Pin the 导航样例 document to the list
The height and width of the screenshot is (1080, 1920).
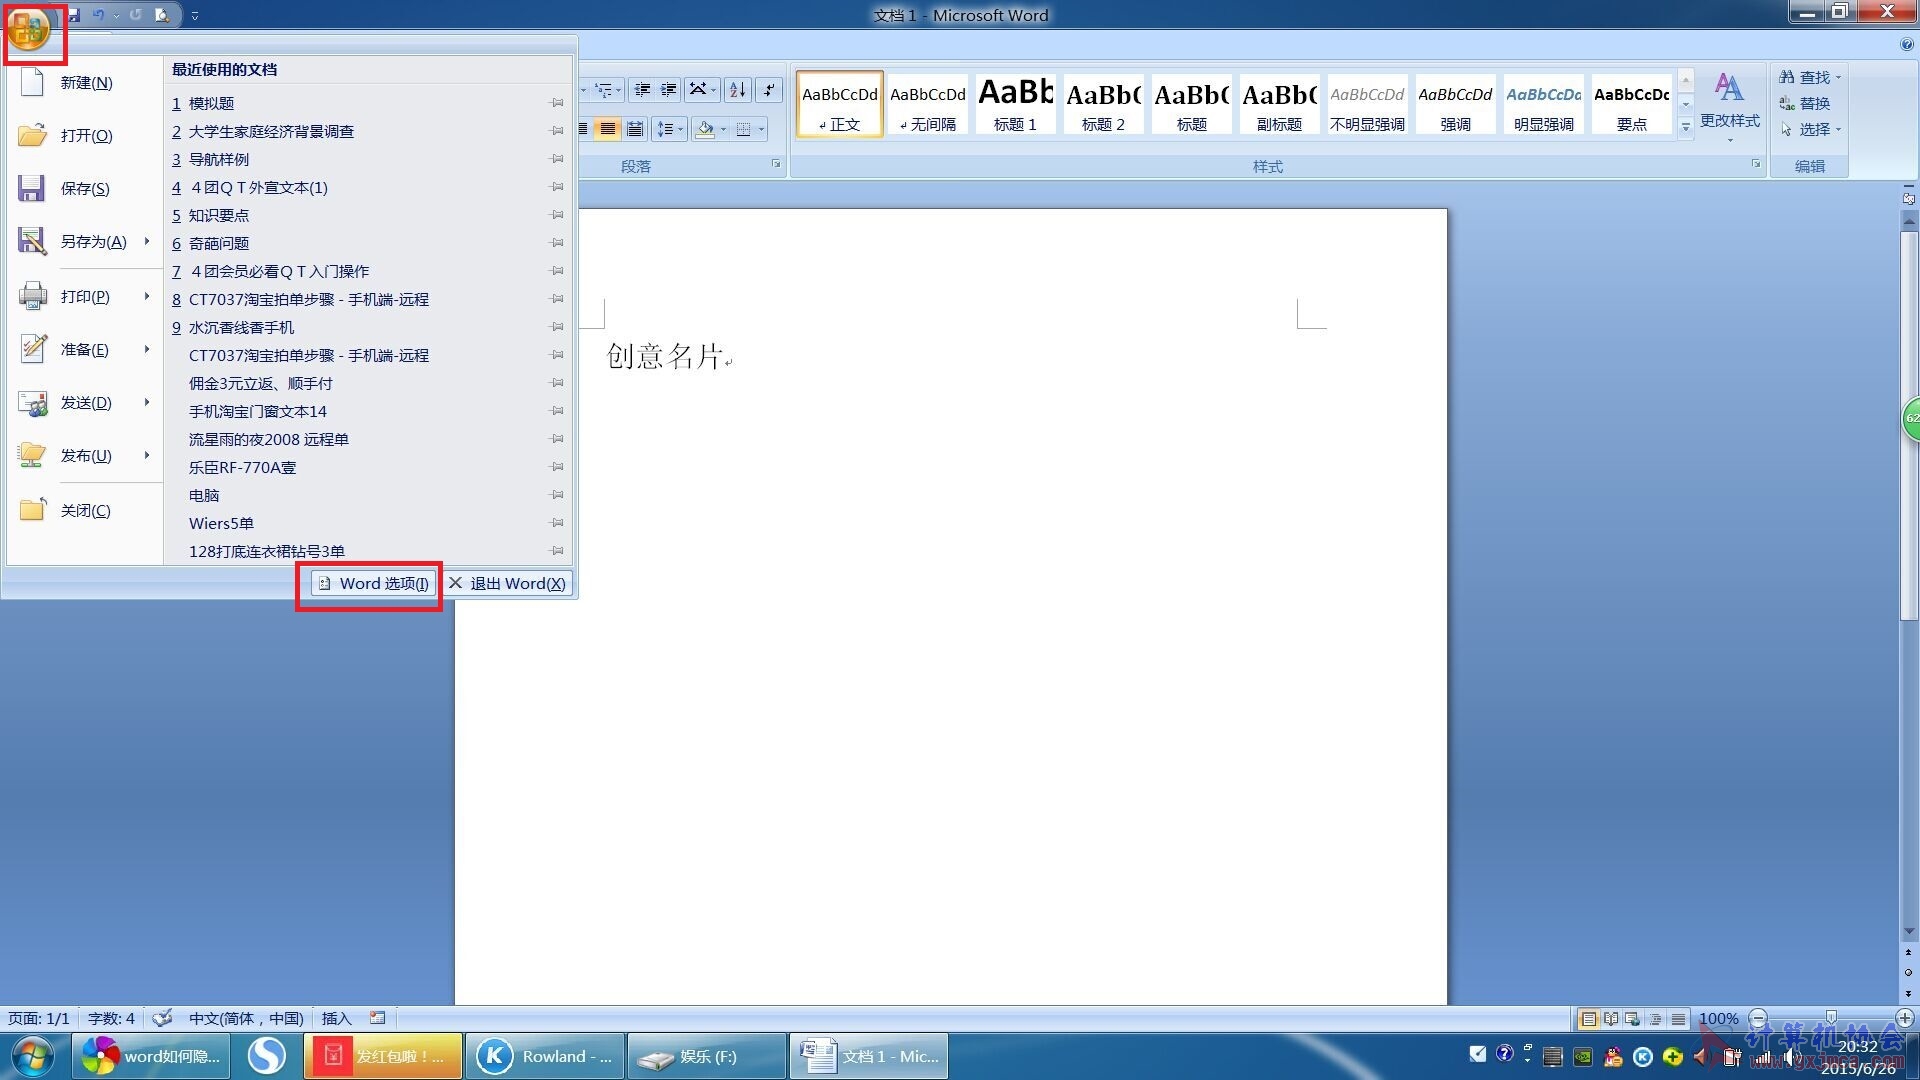tap(557, 160)
